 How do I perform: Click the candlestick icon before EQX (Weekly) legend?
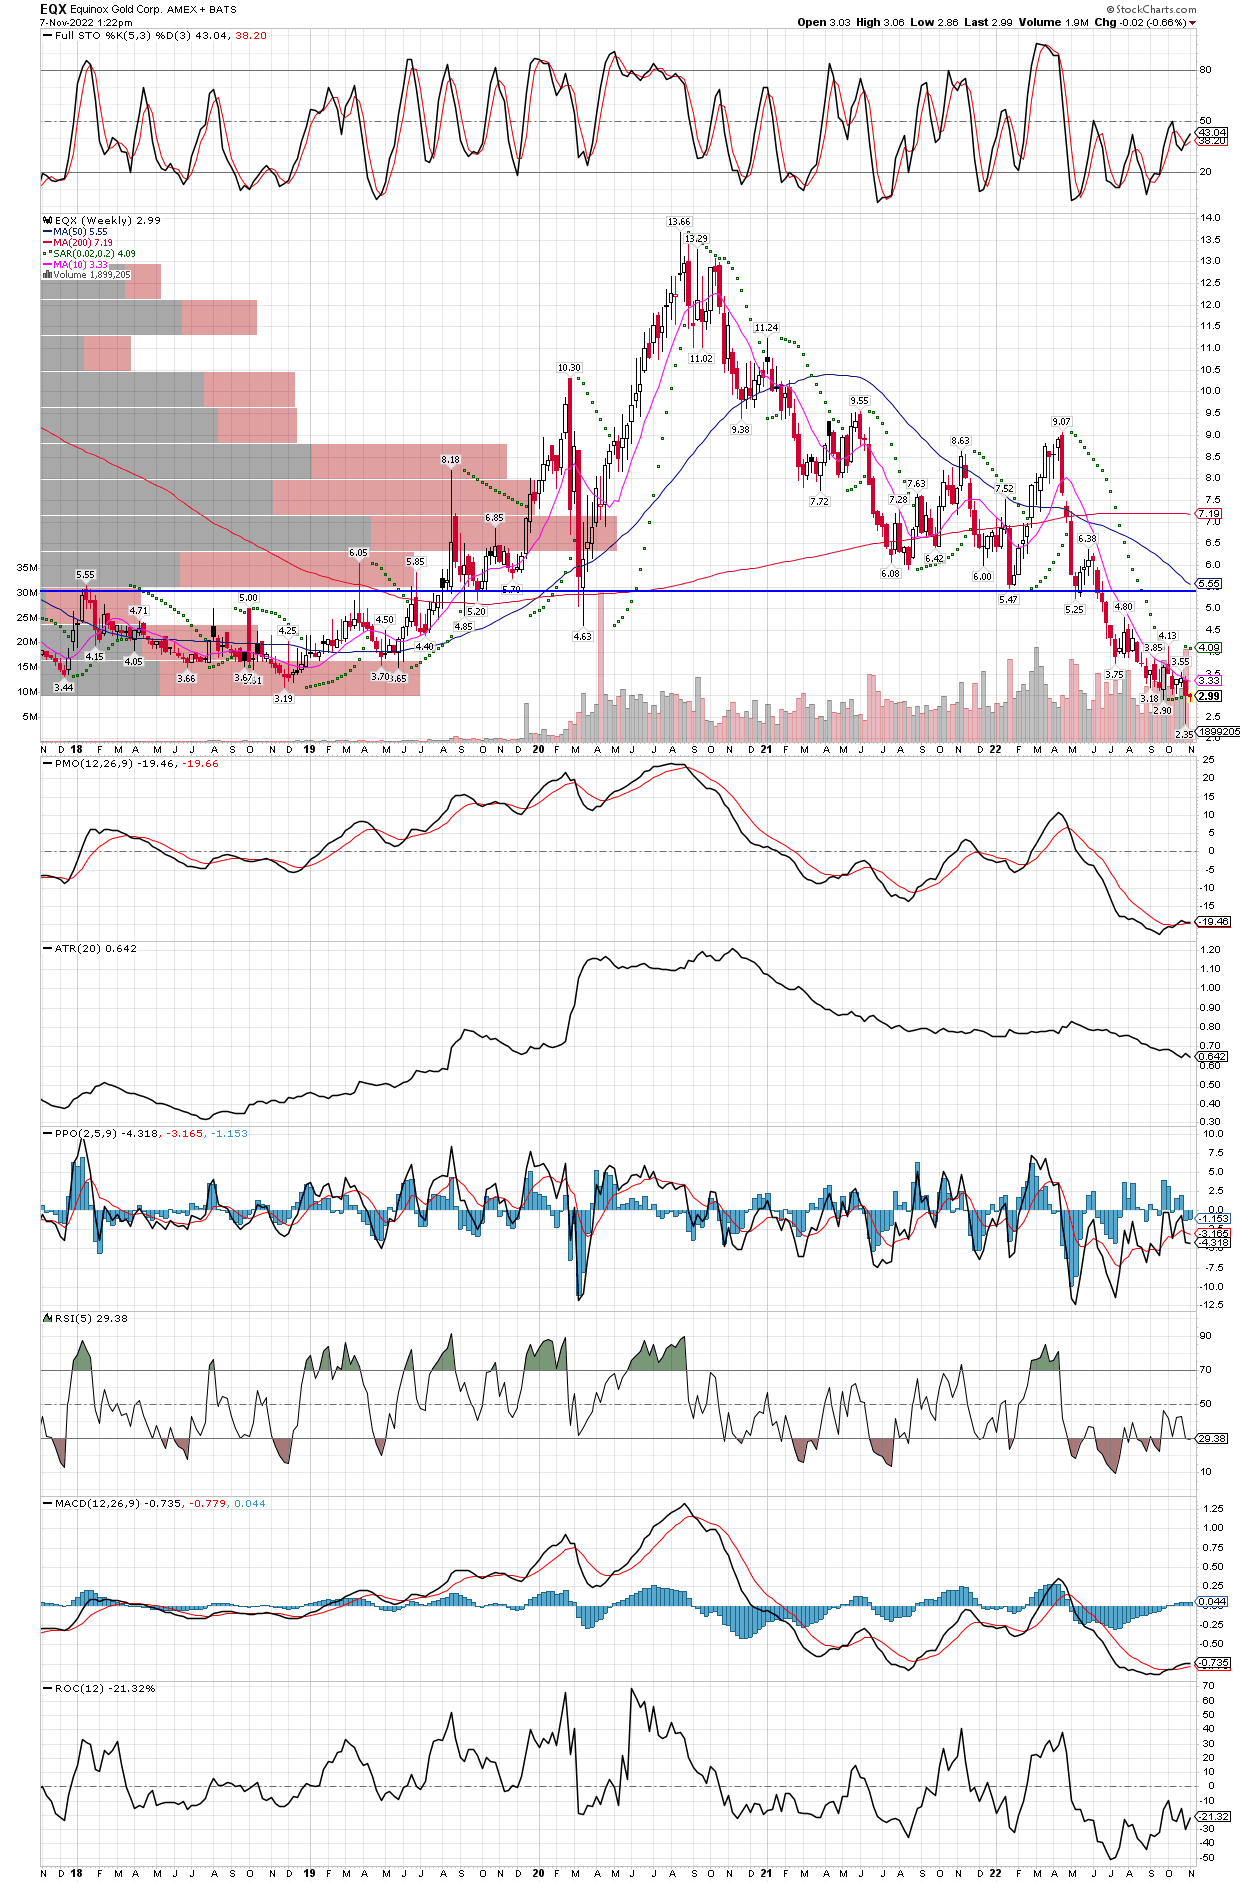pyautogui.click(x=47, y=221)
